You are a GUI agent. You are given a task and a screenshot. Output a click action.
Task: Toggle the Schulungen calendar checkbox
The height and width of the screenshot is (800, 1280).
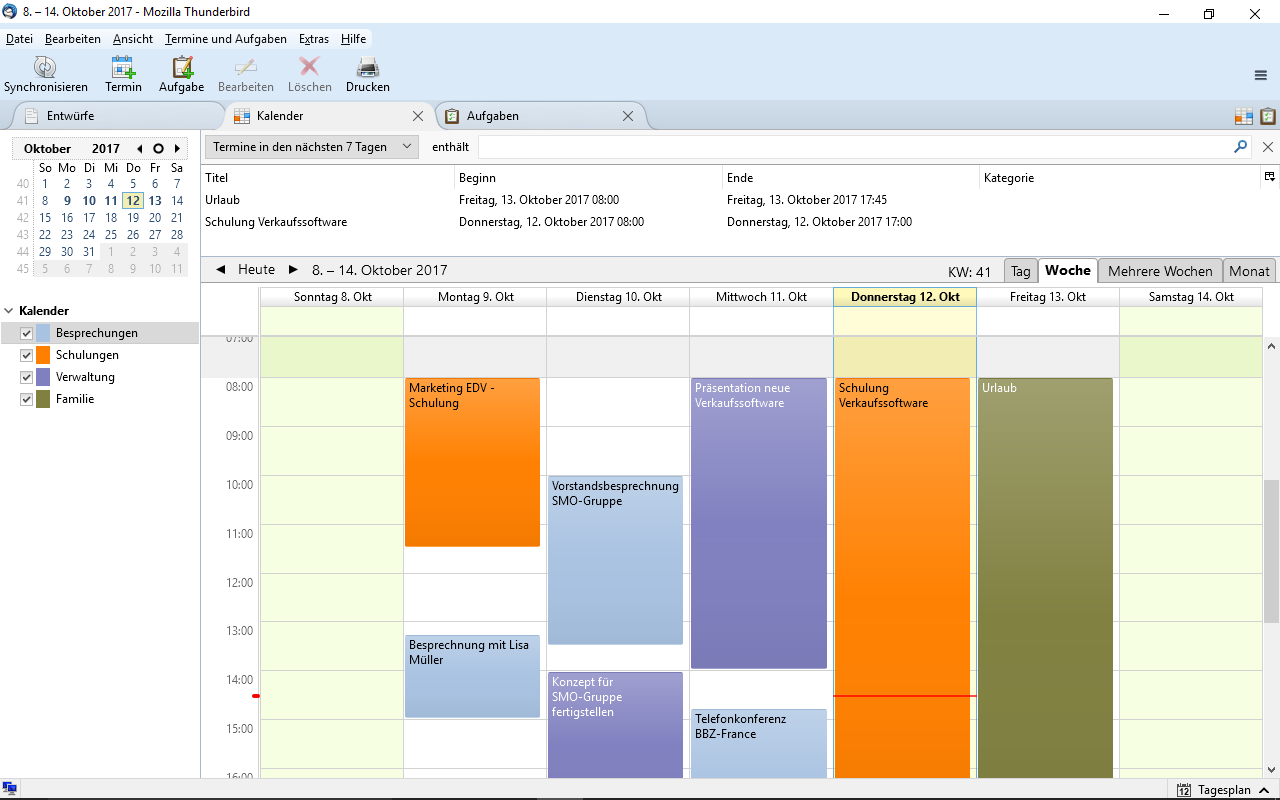click(x=27, y=355)
